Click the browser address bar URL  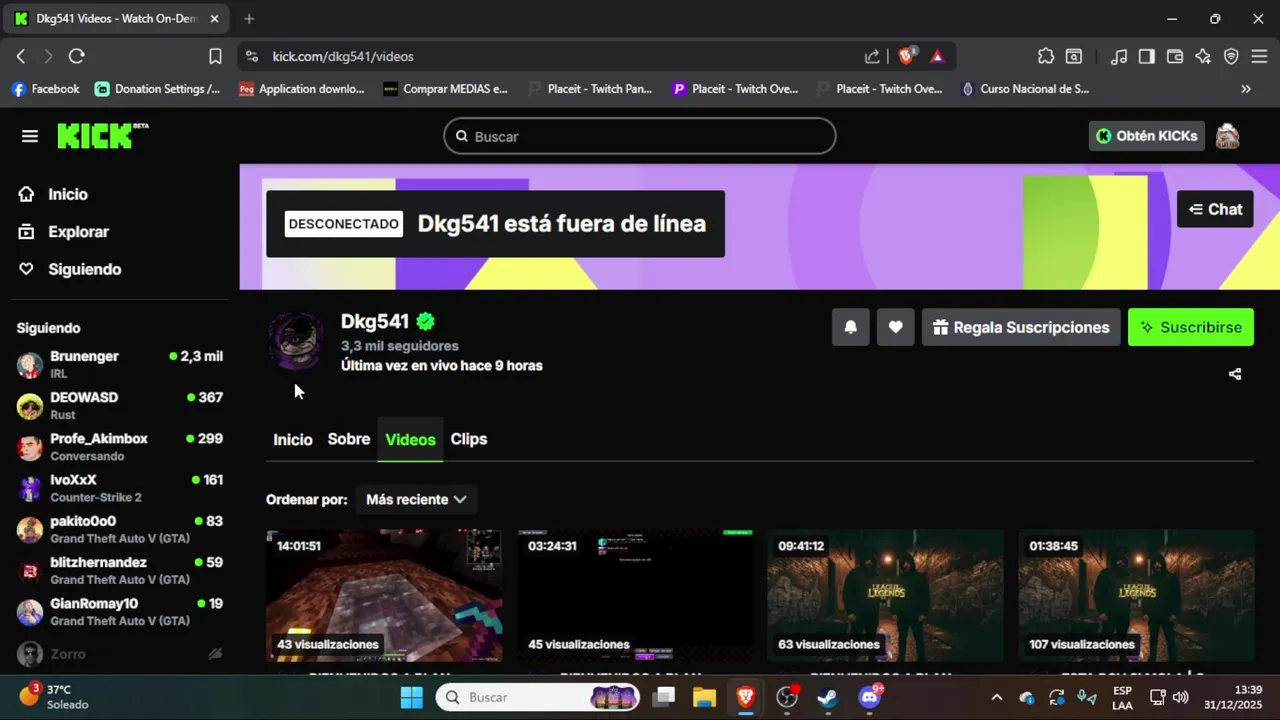[343, 57]
